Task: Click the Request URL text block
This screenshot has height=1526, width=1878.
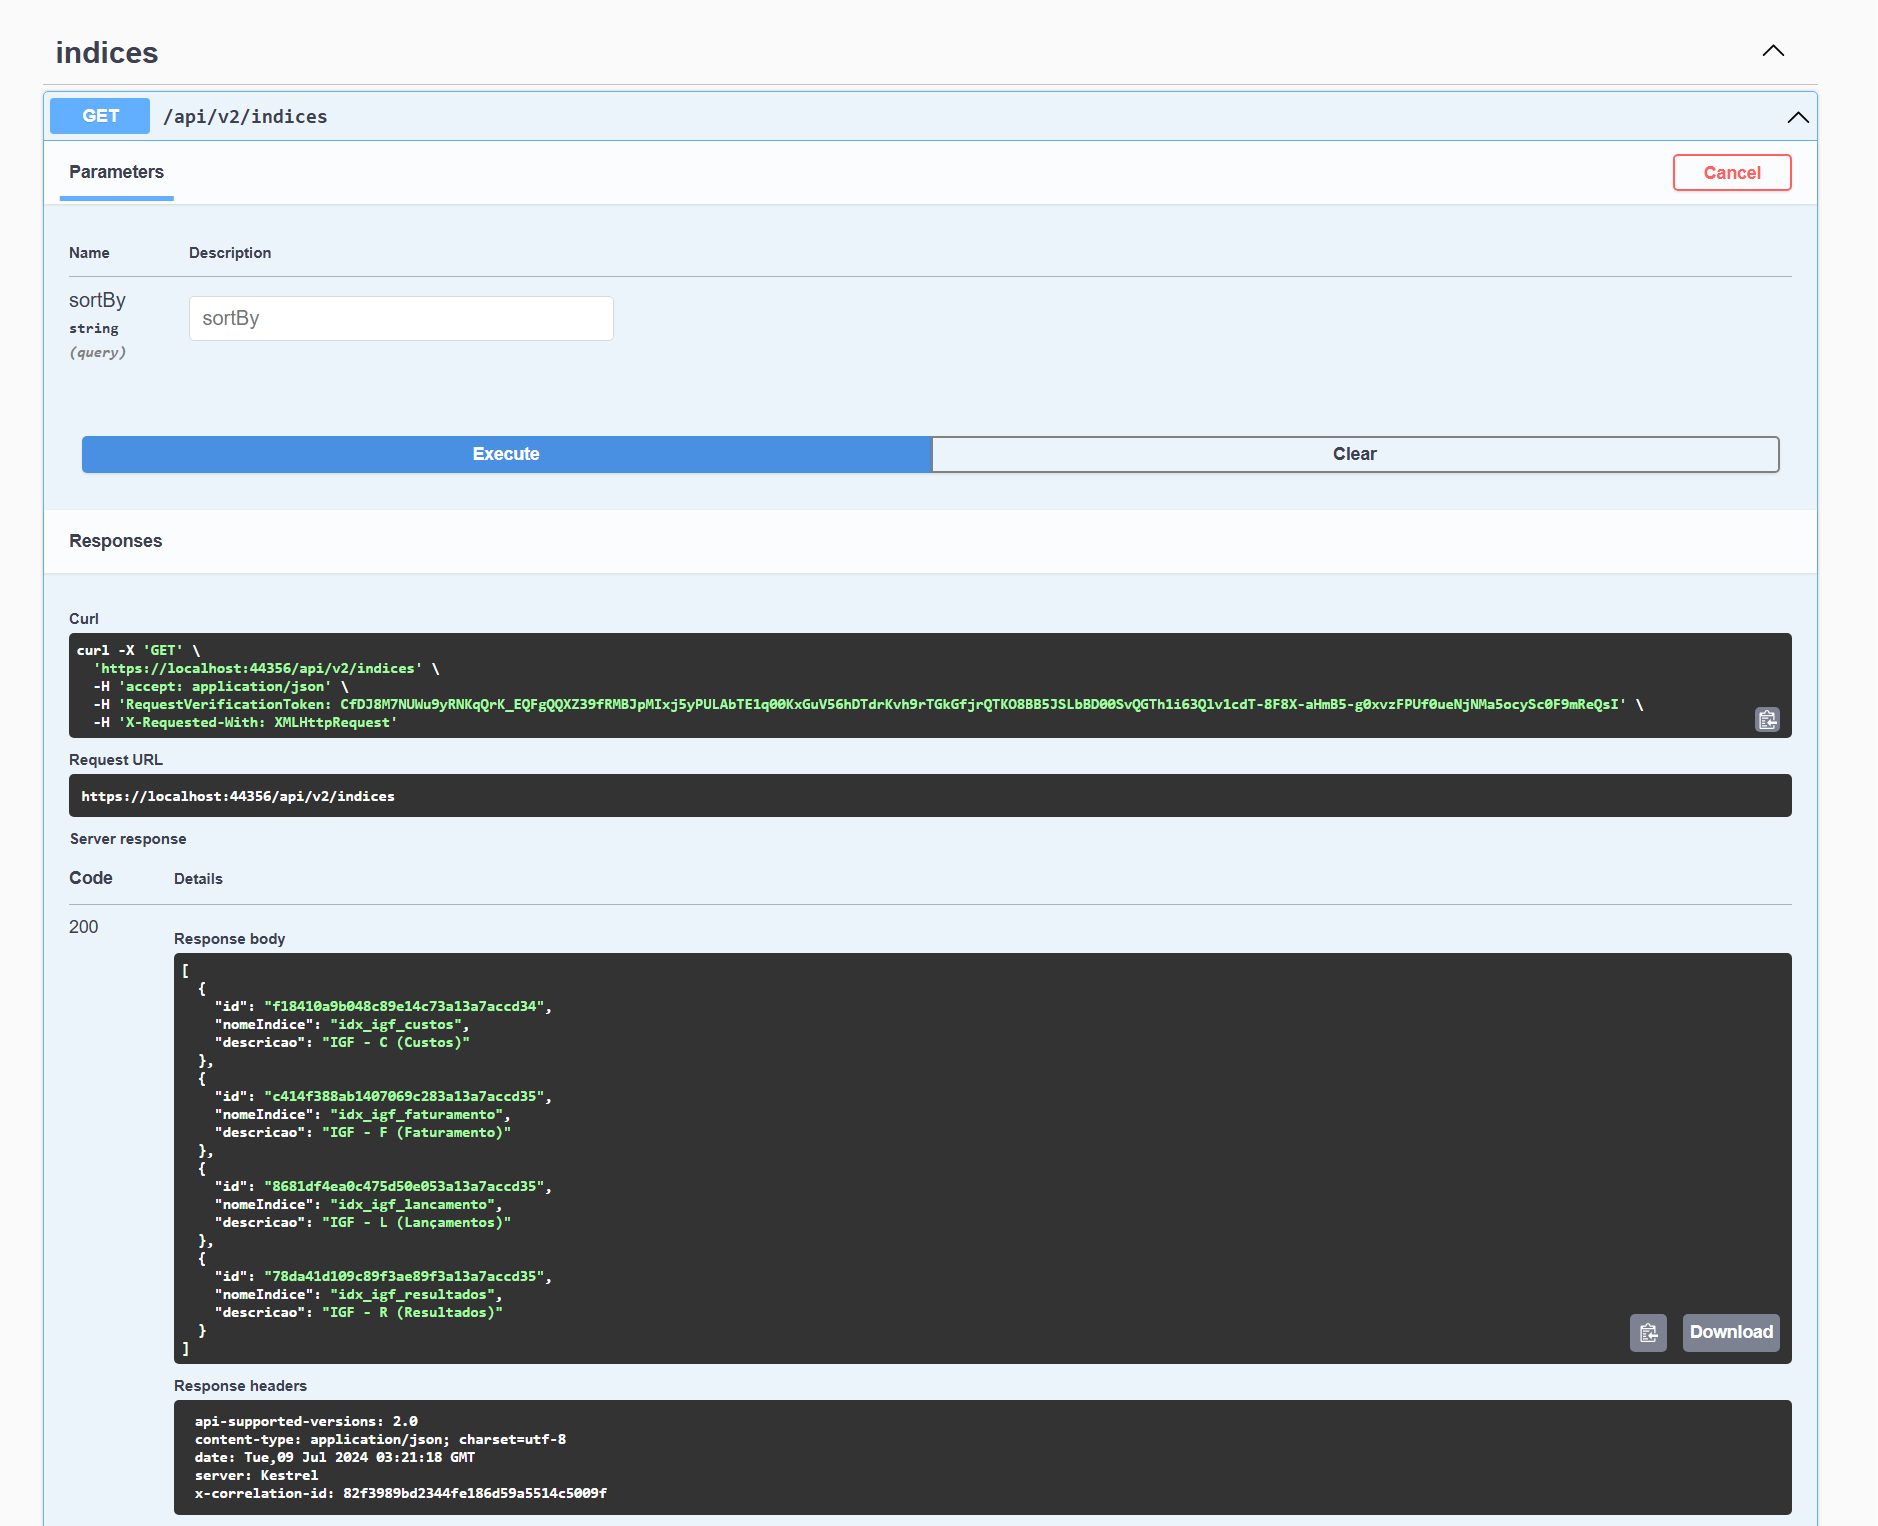Action: (x=238, y=797)
